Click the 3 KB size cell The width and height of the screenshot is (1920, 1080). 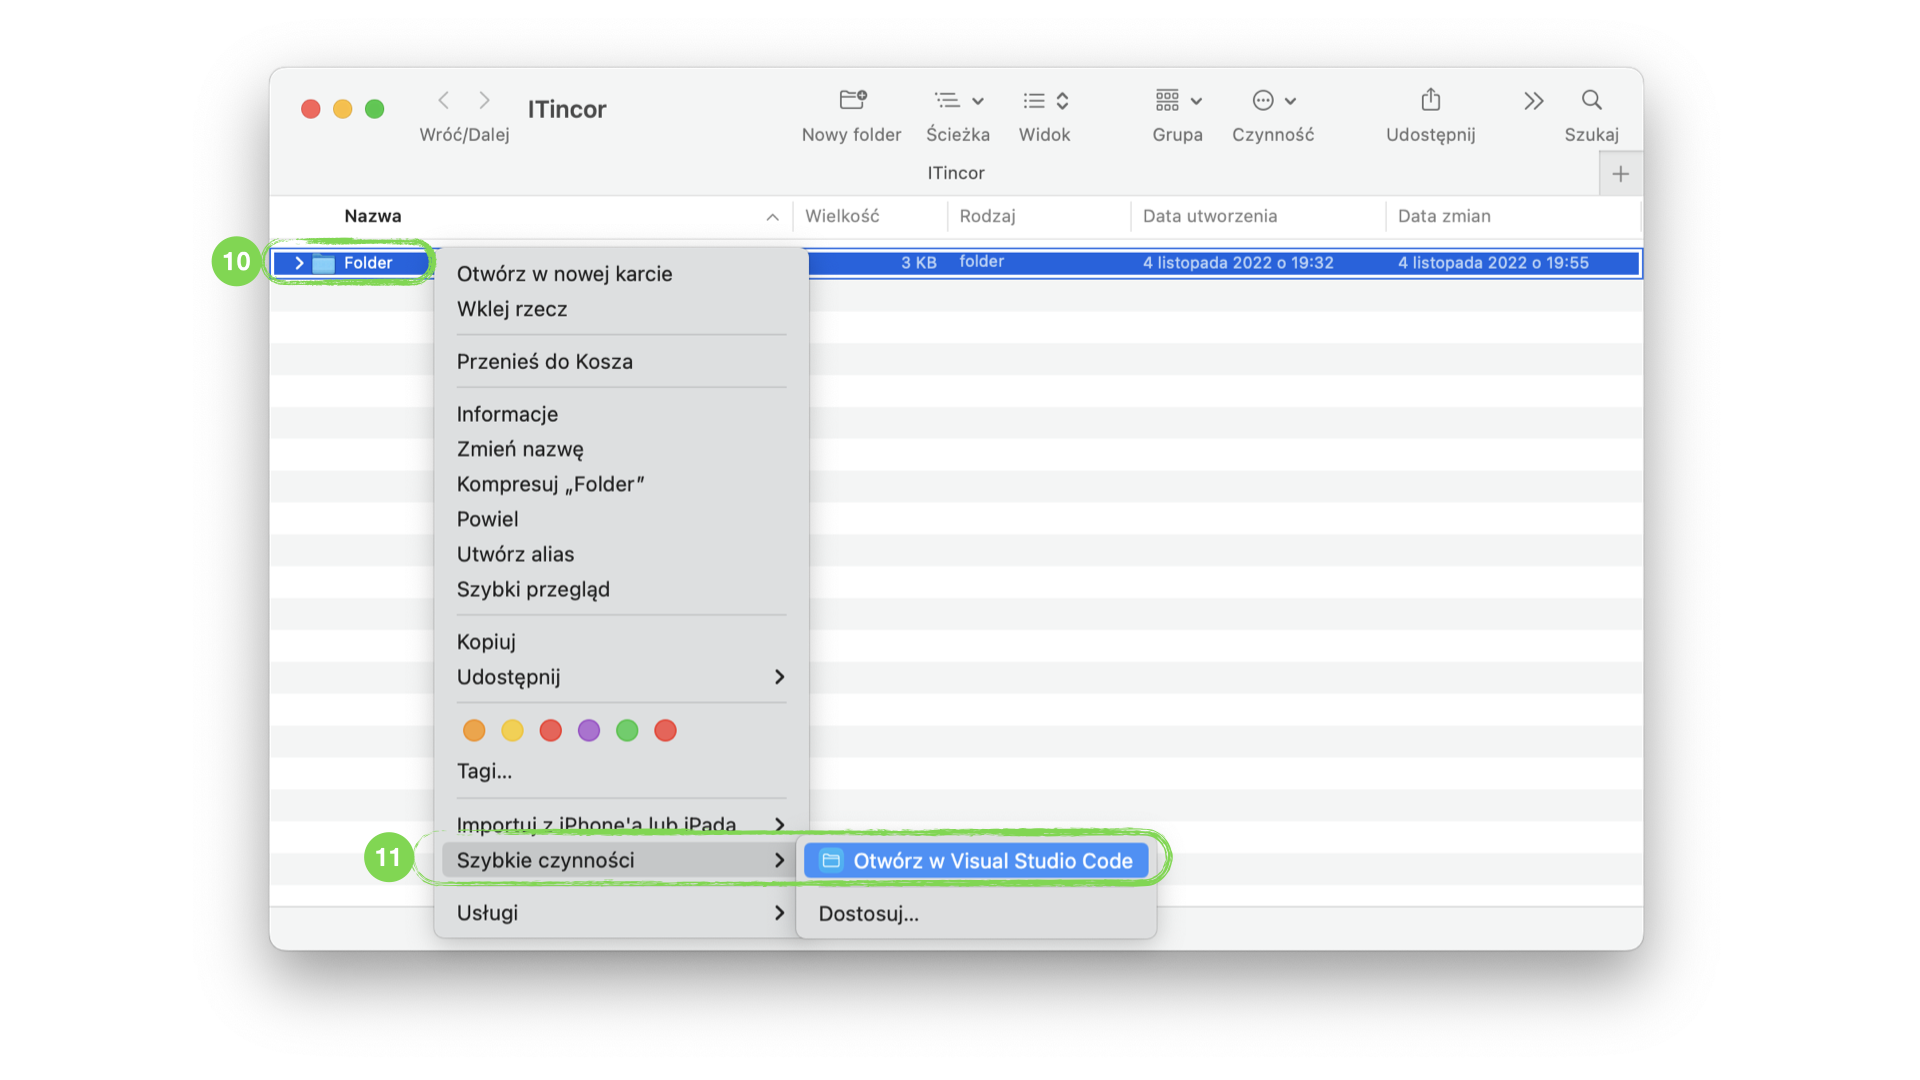tap(919, 263)
